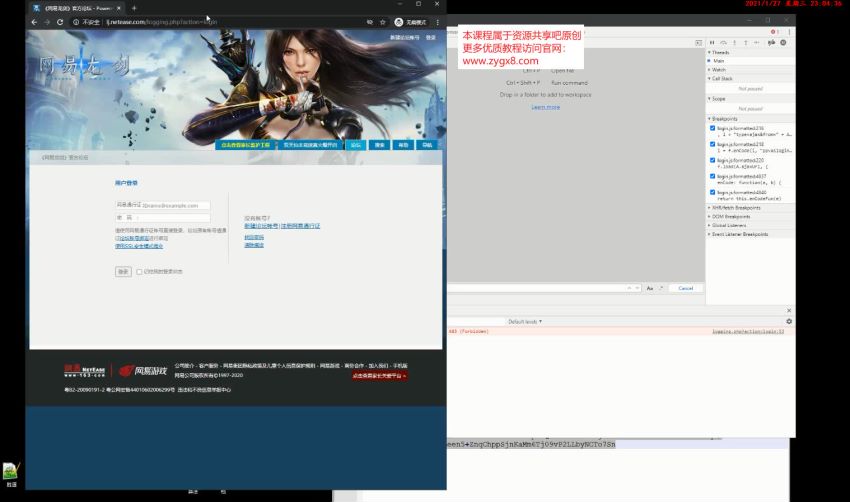Open the incognito profile badge

(410, 22)
